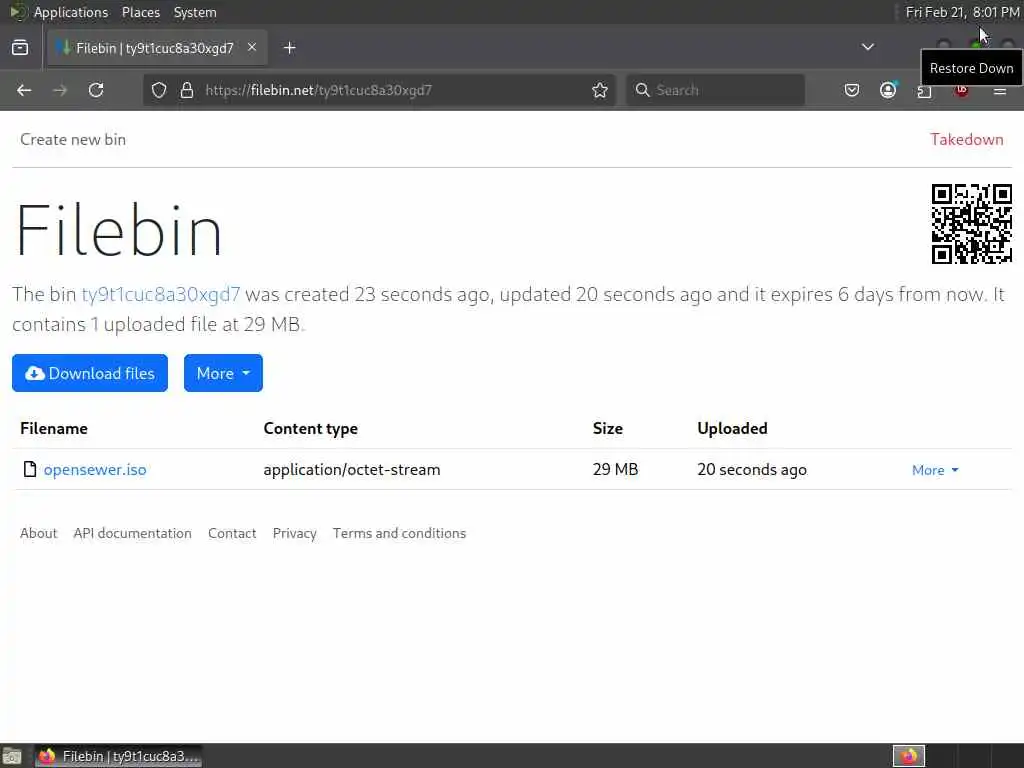This screenshot has width=1024, height=768.
Task: Open the Applications menu
Action: 71,12
